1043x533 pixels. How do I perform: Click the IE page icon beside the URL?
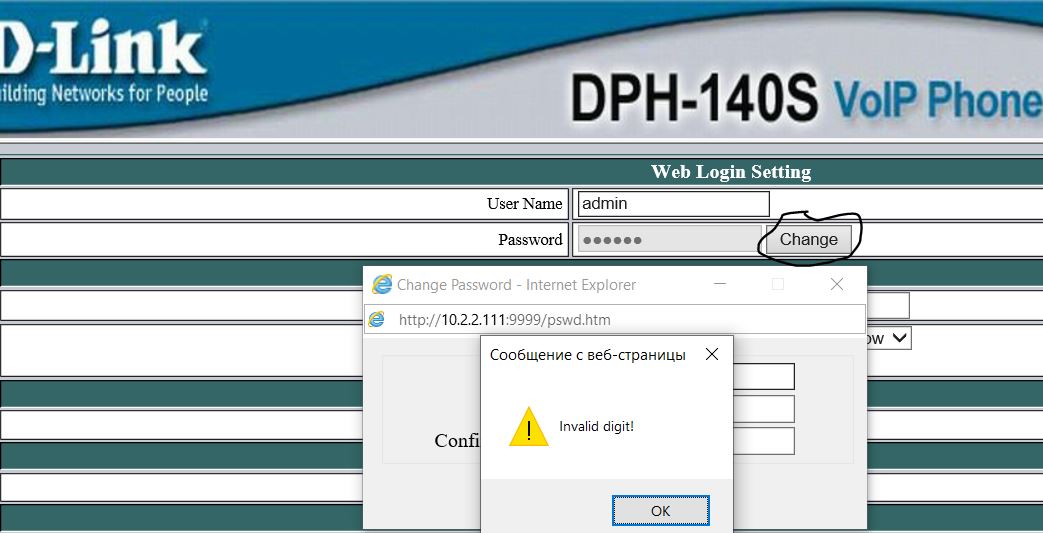376,320
